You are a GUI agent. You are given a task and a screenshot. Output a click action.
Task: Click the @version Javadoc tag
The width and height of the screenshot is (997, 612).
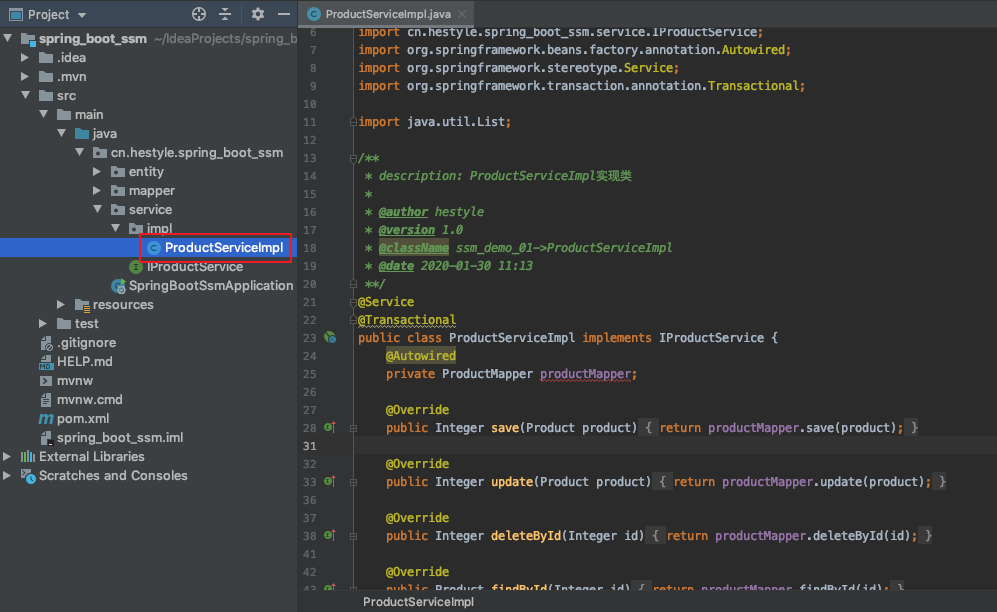point(407,229)
